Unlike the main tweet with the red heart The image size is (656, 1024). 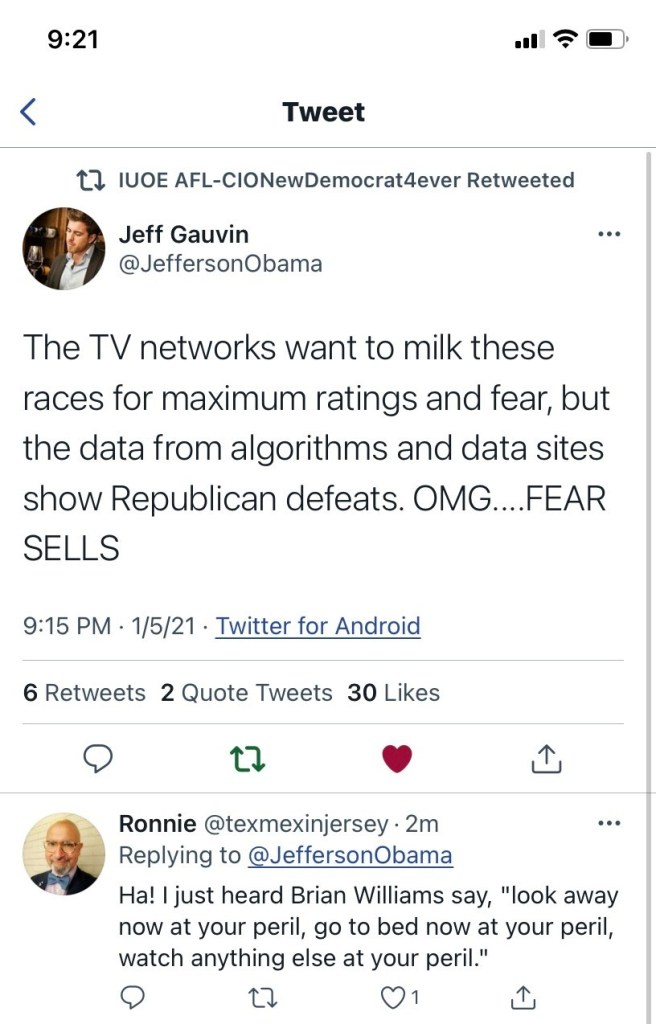[397, 760]
